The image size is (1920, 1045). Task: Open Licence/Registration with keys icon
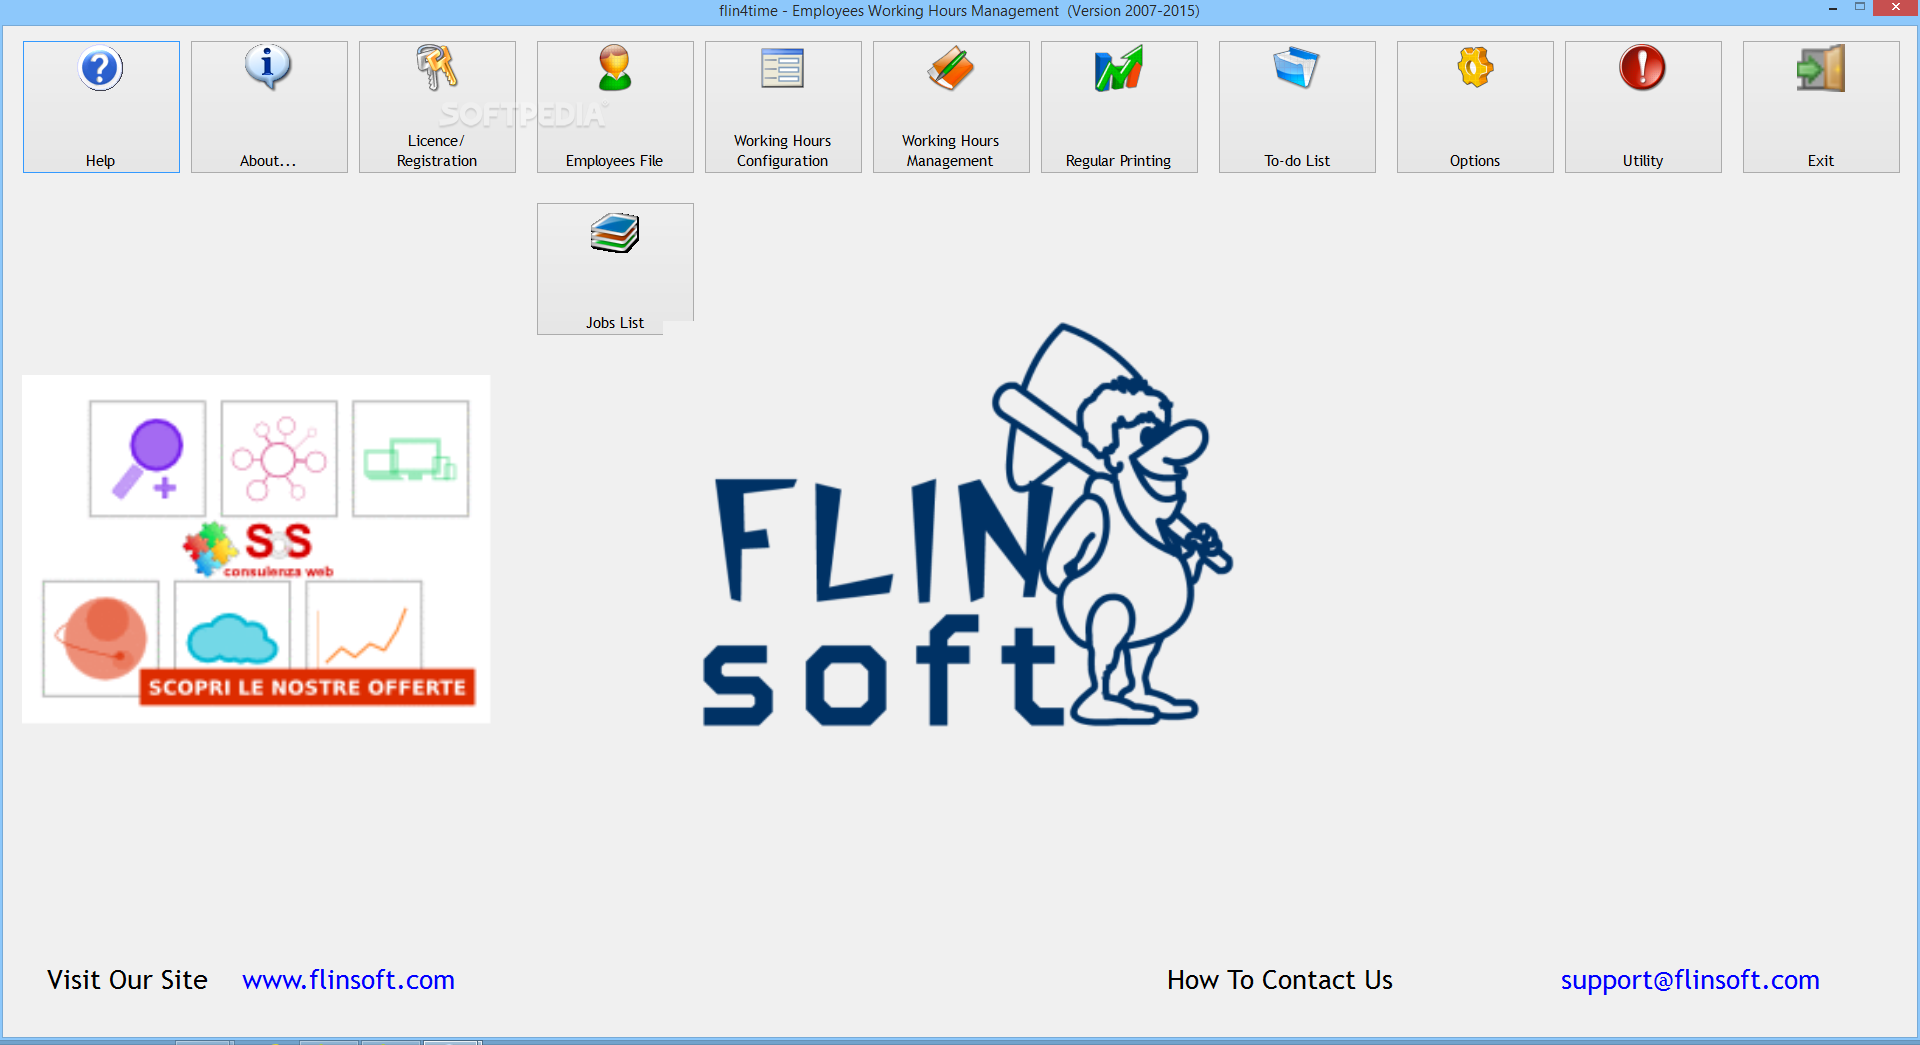coord(437,107)
